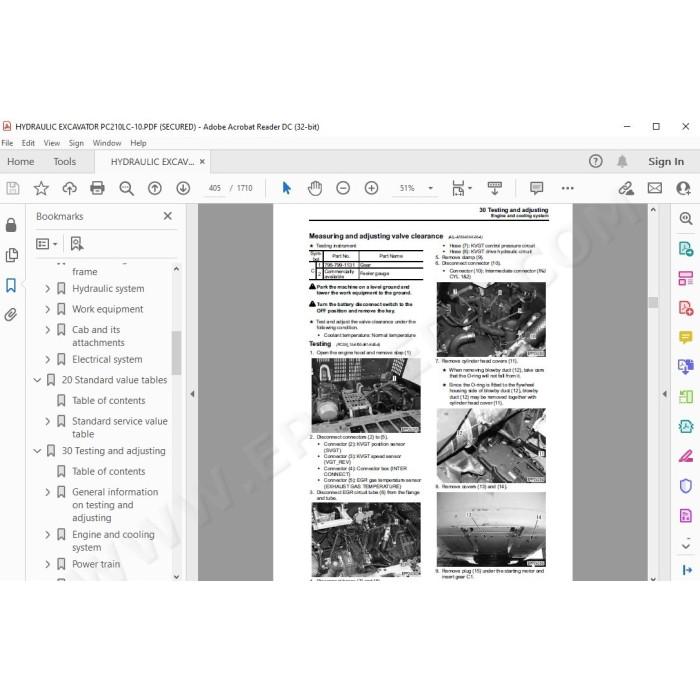
Task: Collapse 20 Standard value tables
Action: [38, 380]
